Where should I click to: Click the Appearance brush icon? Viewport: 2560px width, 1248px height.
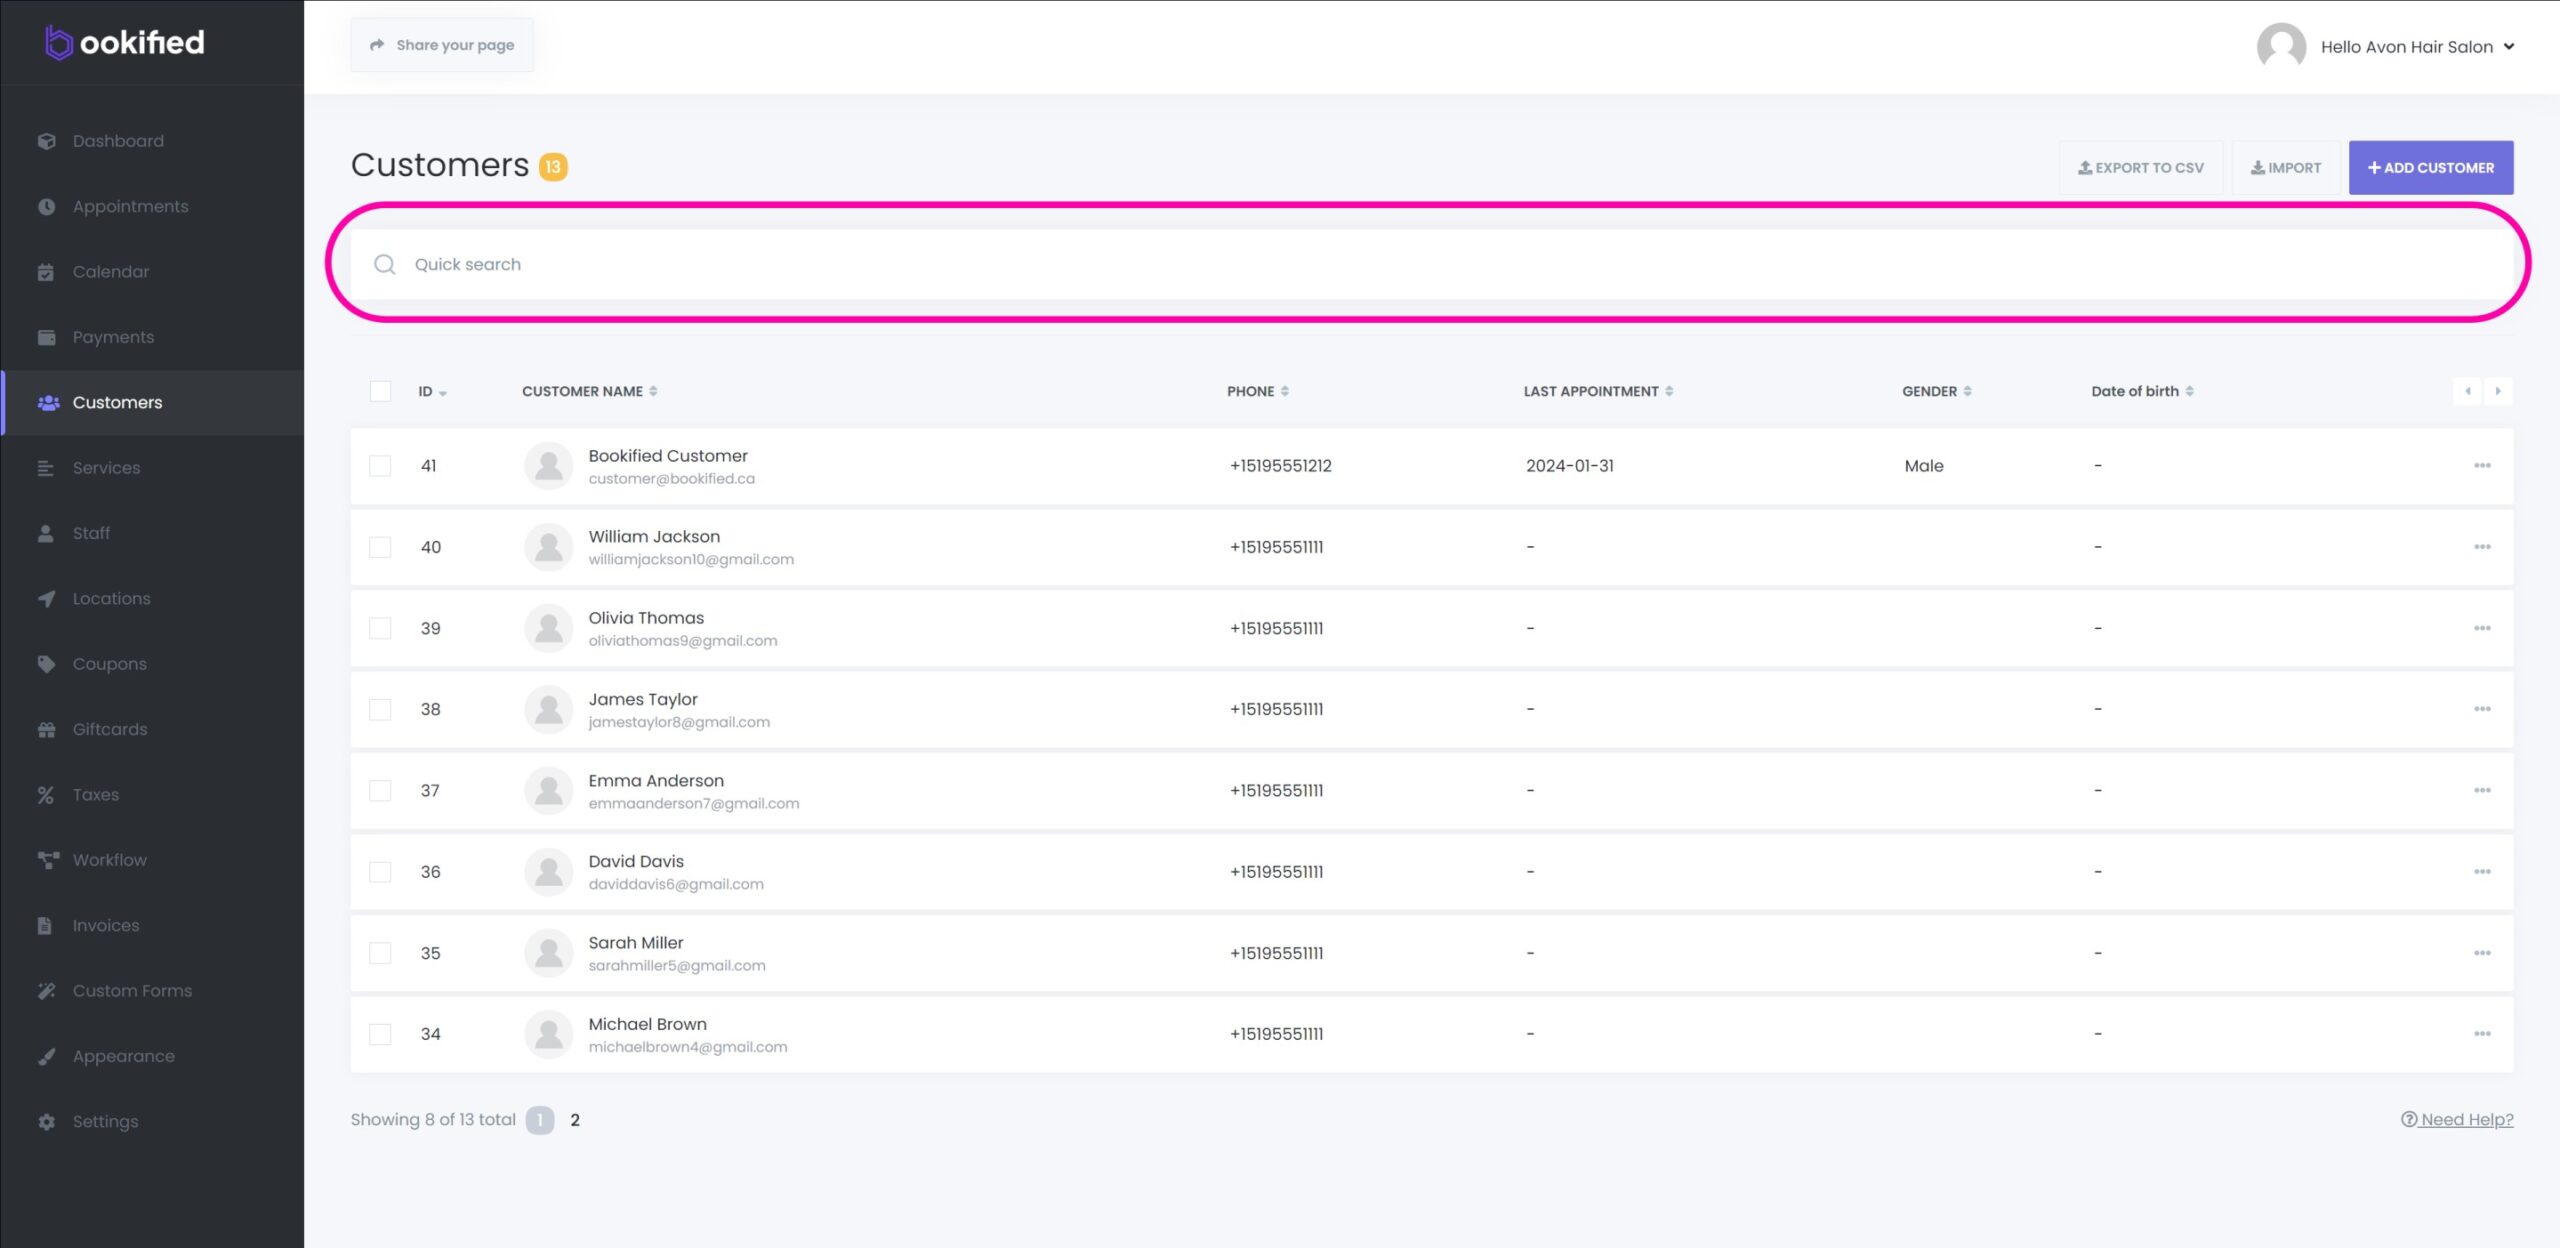pos(46,1057)
